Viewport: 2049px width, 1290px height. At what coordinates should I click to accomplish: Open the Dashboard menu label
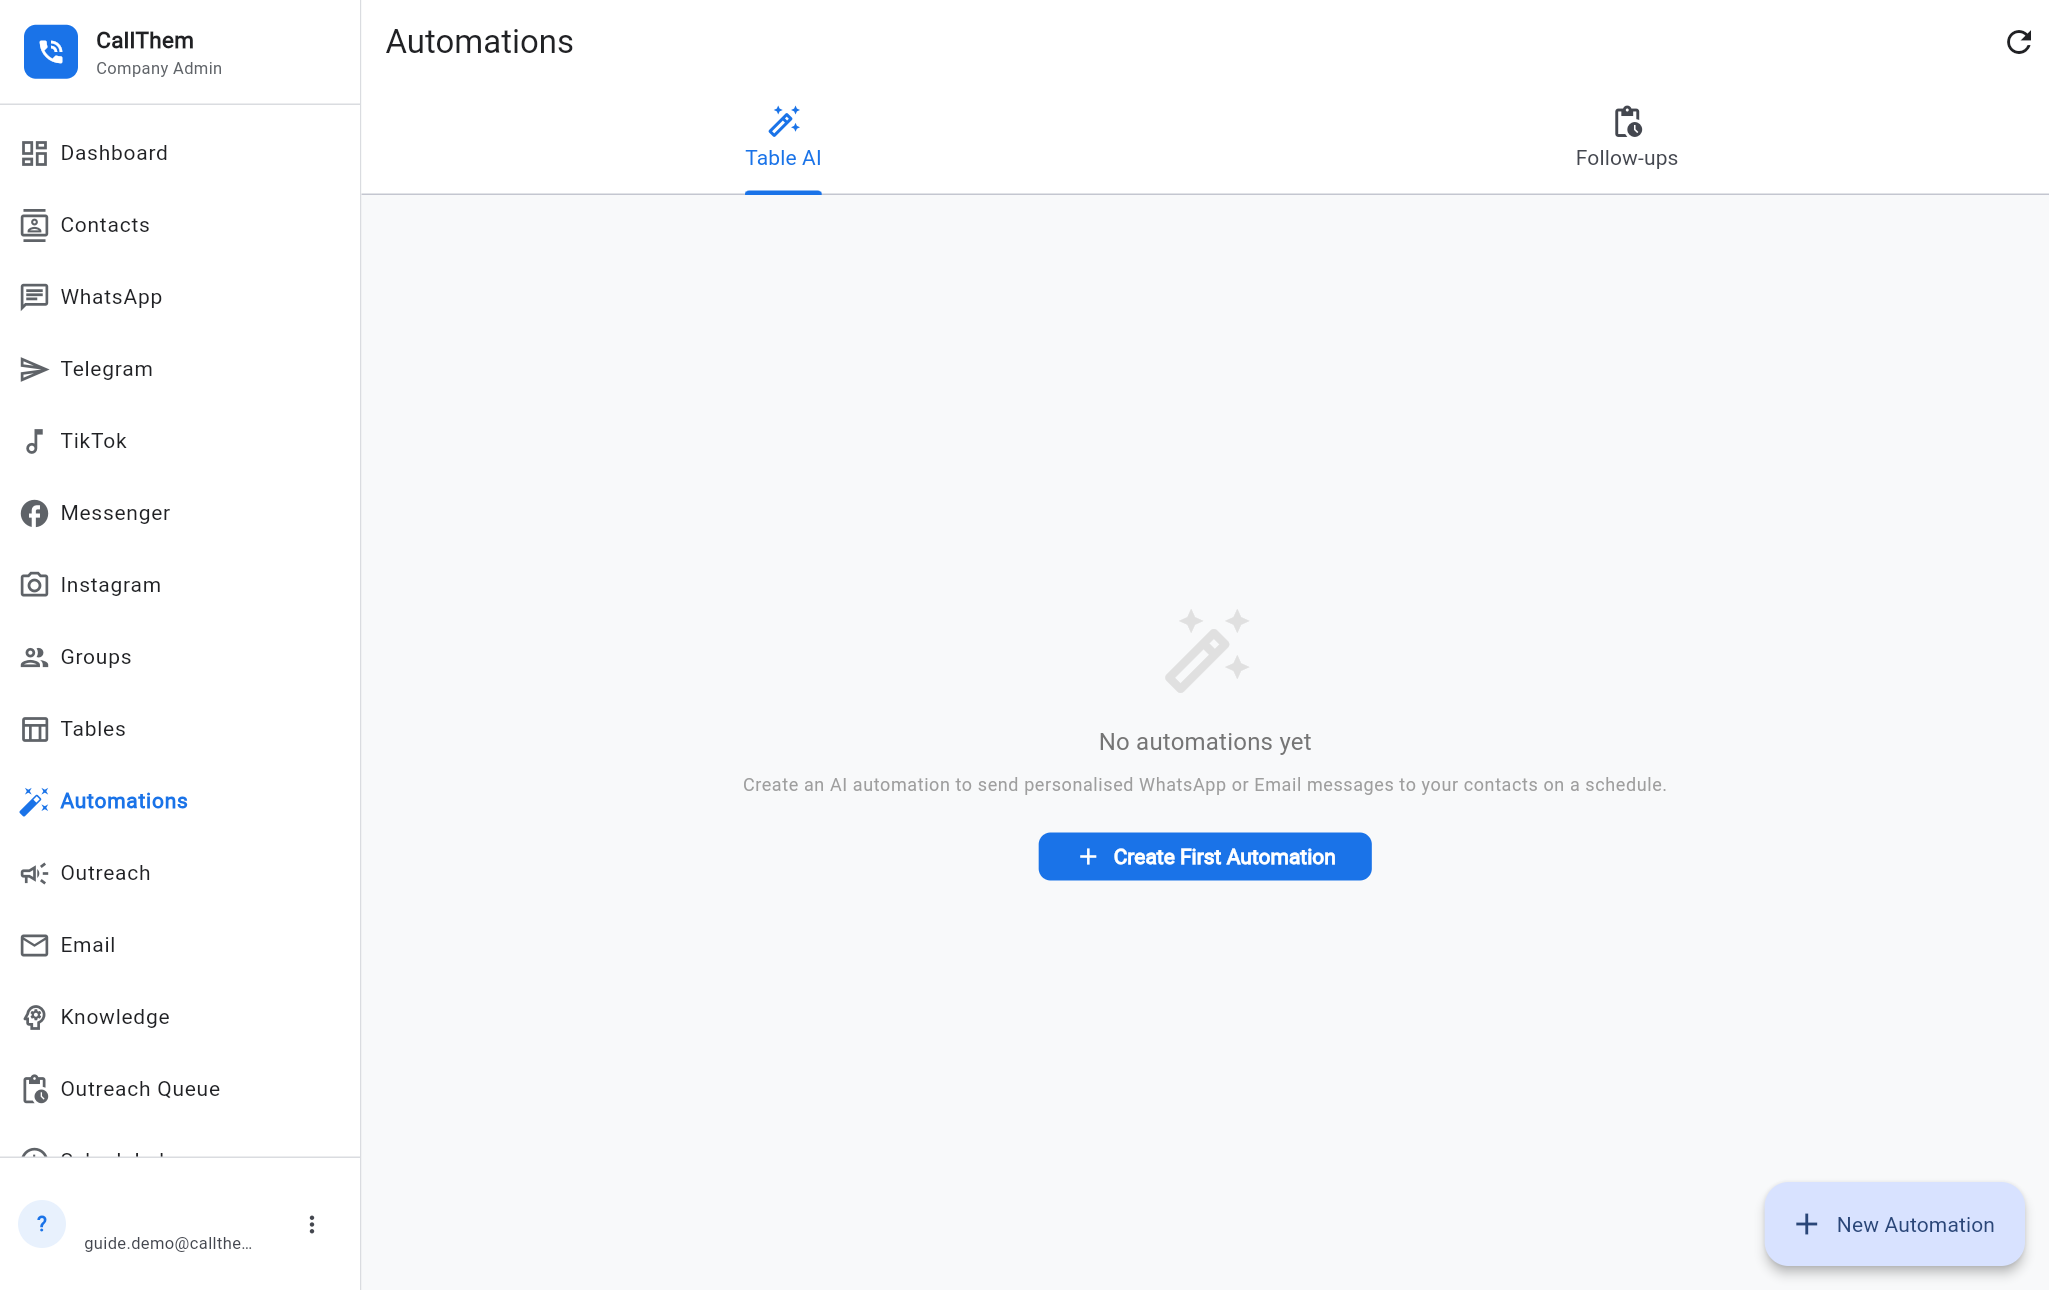(114, 153)
